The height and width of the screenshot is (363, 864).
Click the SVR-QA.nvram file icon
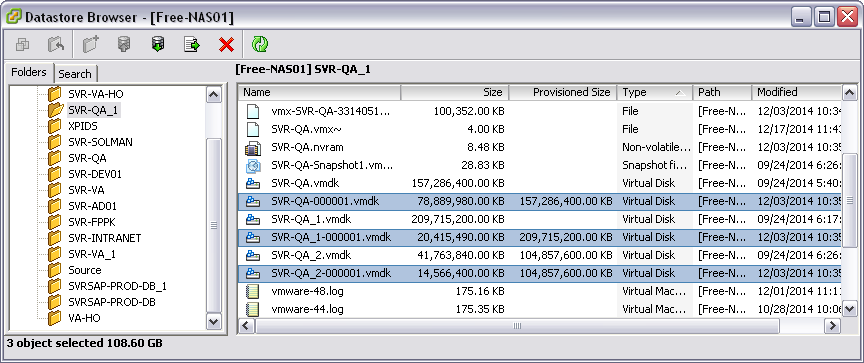[x=252, y=148]
